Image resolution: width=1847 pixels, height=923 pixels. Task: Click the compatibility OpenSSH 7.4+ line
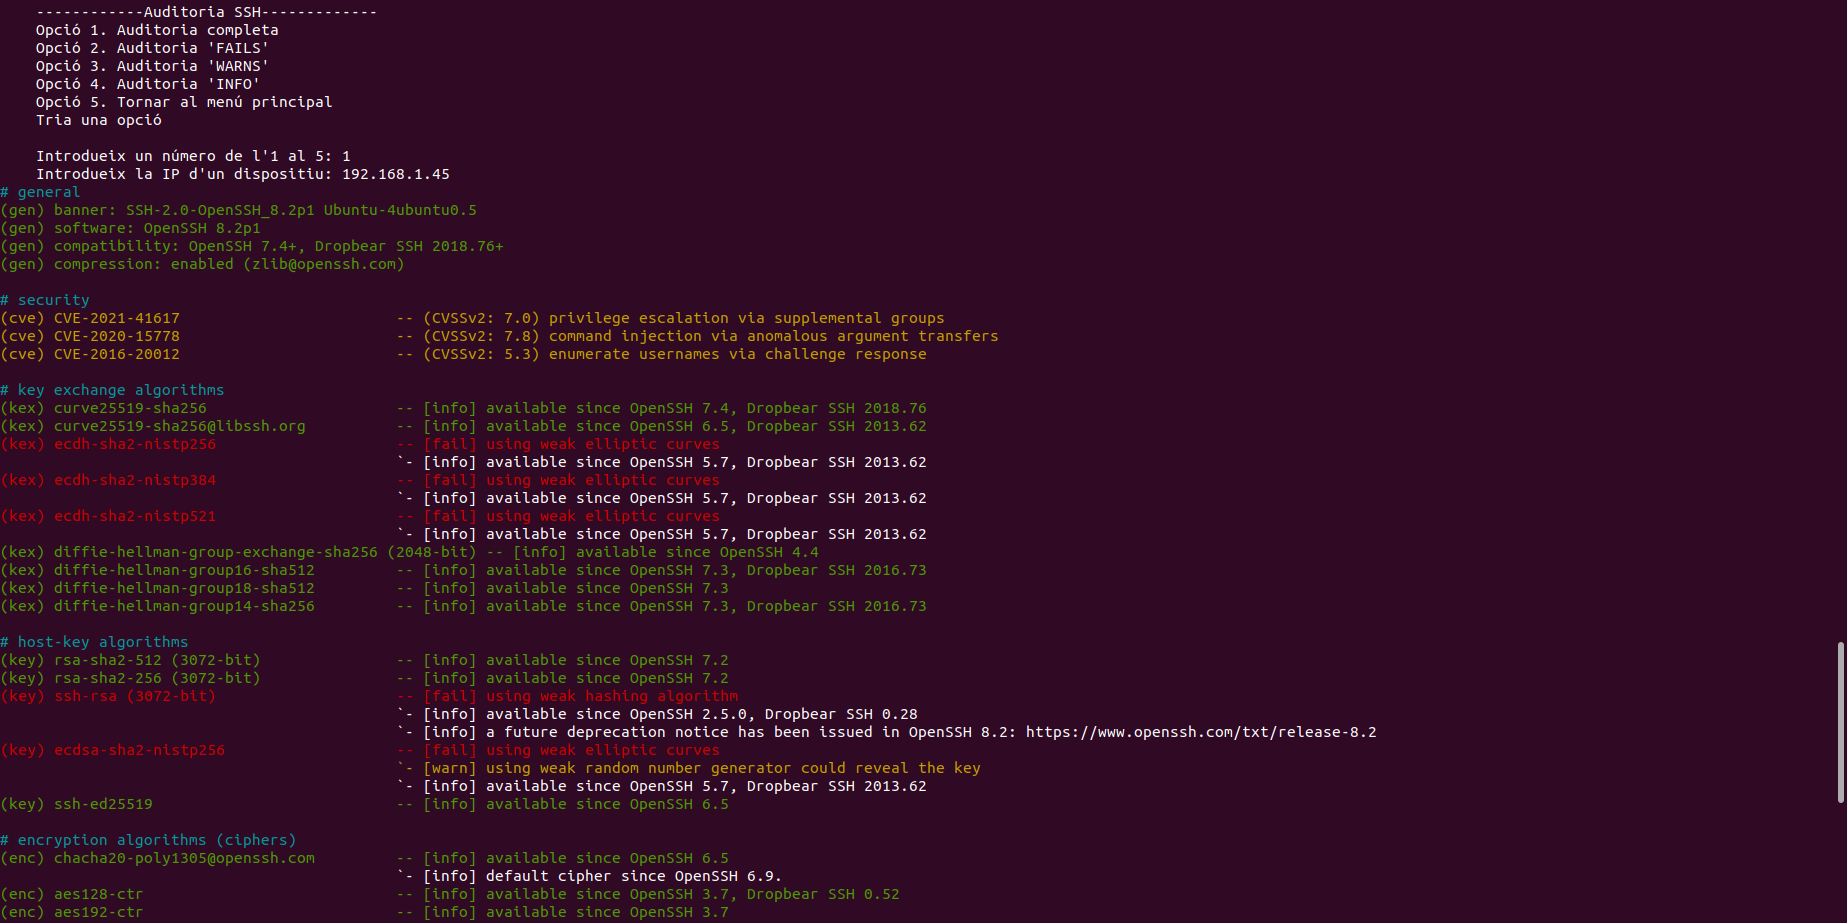[x=252, y=246]
